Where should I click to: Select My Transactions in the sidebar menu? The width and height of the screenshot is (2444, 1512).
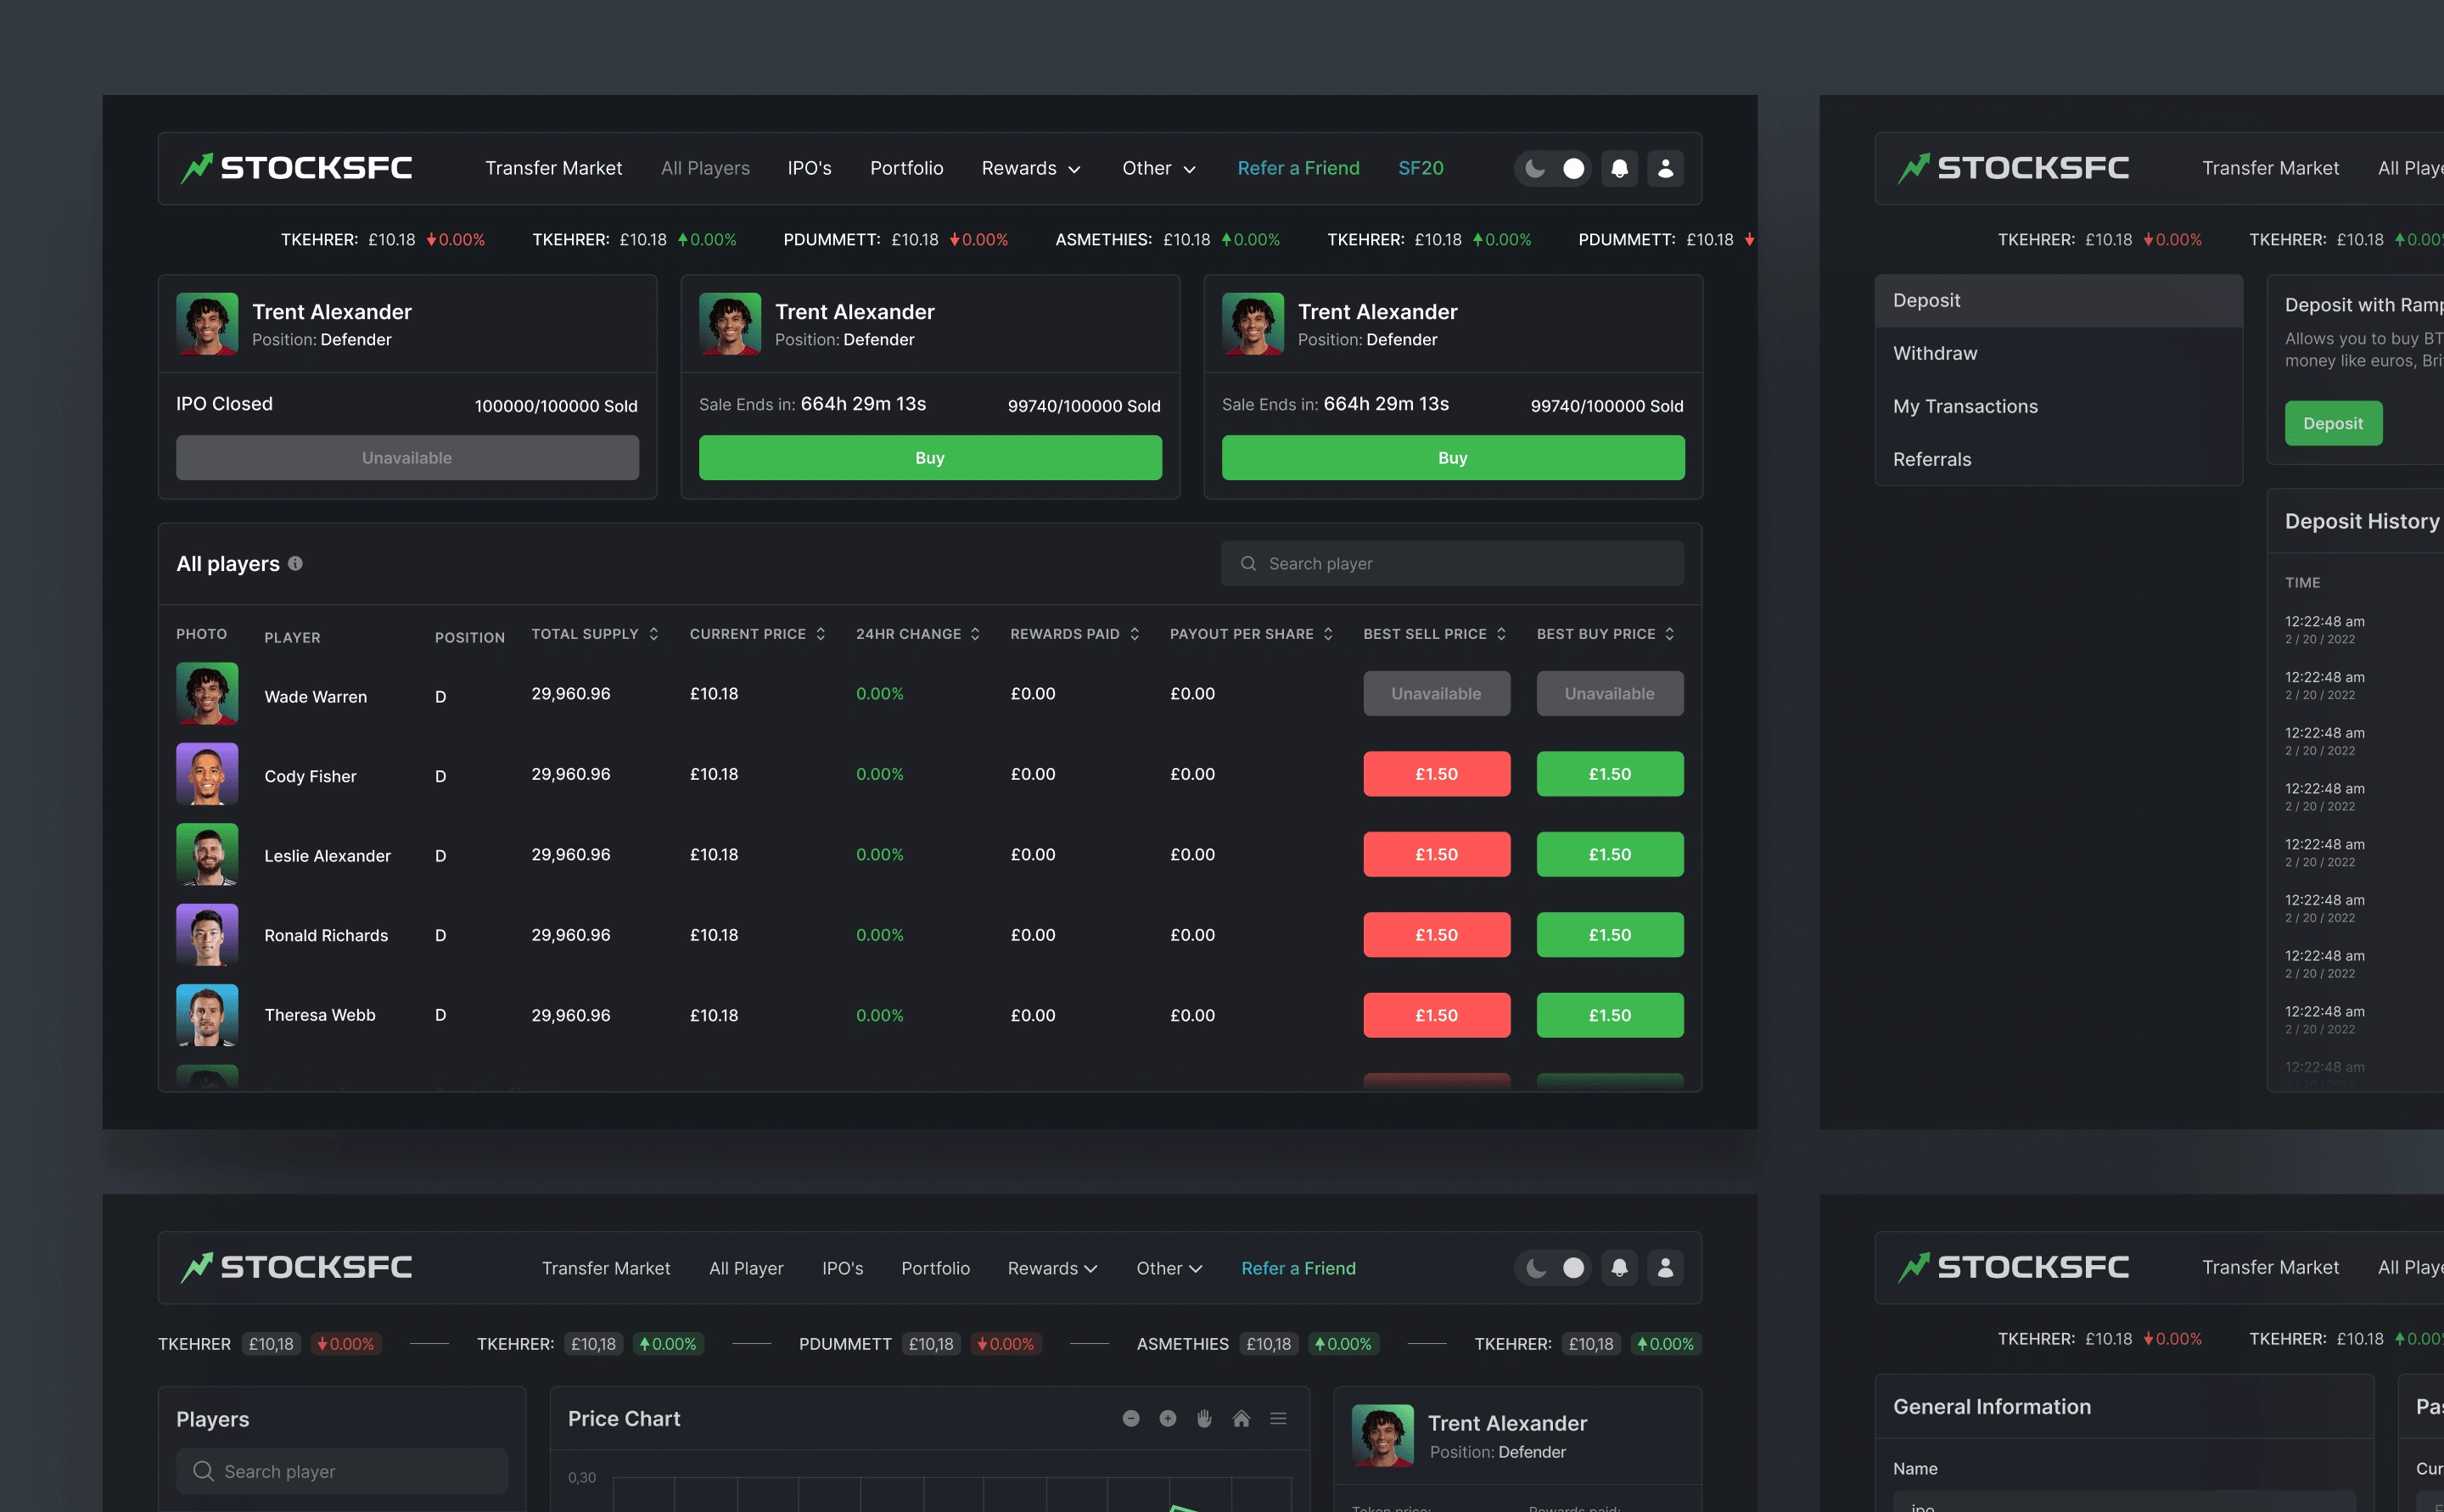click(2058, 406)
